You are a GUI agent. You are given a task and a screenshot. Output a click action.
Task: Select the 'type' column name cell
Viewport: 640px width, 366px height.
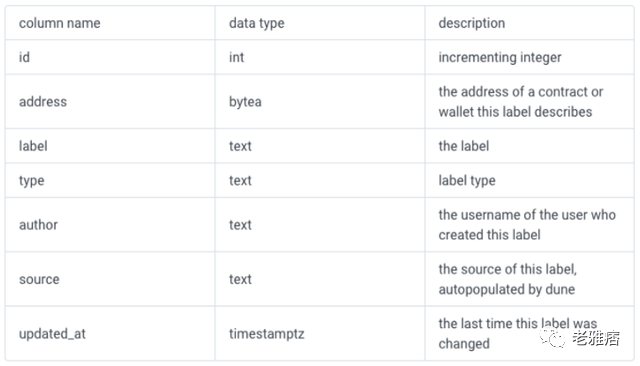coord(110,180)
